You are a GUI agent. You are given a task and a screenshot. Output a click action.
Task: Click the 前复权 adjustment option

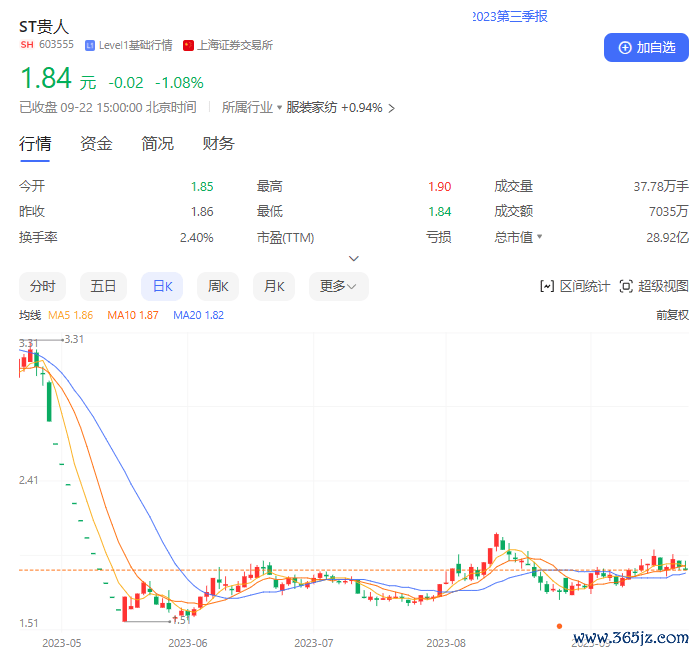click(672, 315)
